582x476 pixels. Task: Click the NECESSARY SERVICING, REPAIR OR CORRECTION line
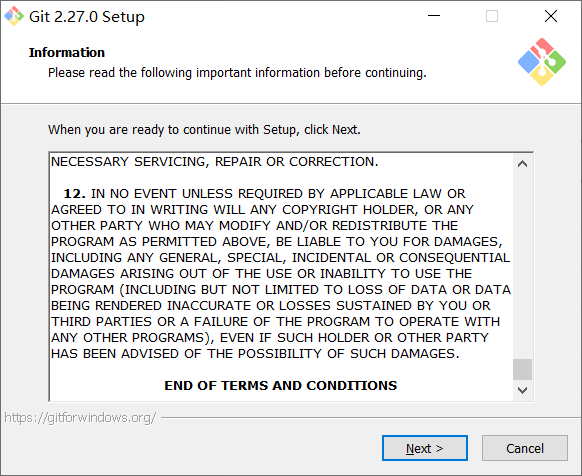(215, 162)
